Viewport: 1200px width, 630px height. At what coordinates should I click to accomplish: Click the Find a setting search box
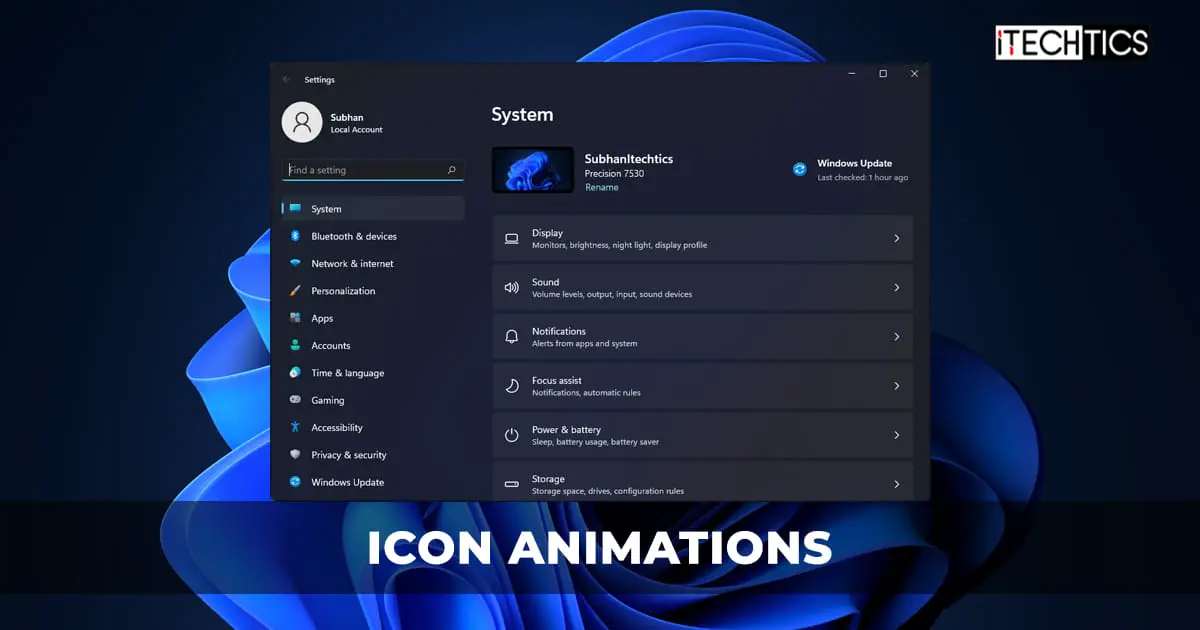coord(373,170)
